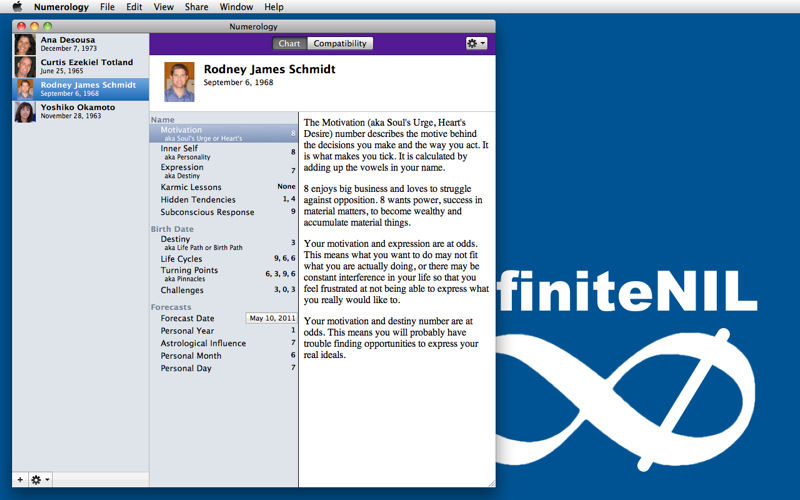This screenshot has height=500, width=800.
Task: Open the Window menu
Action: [x=236, y=7]
